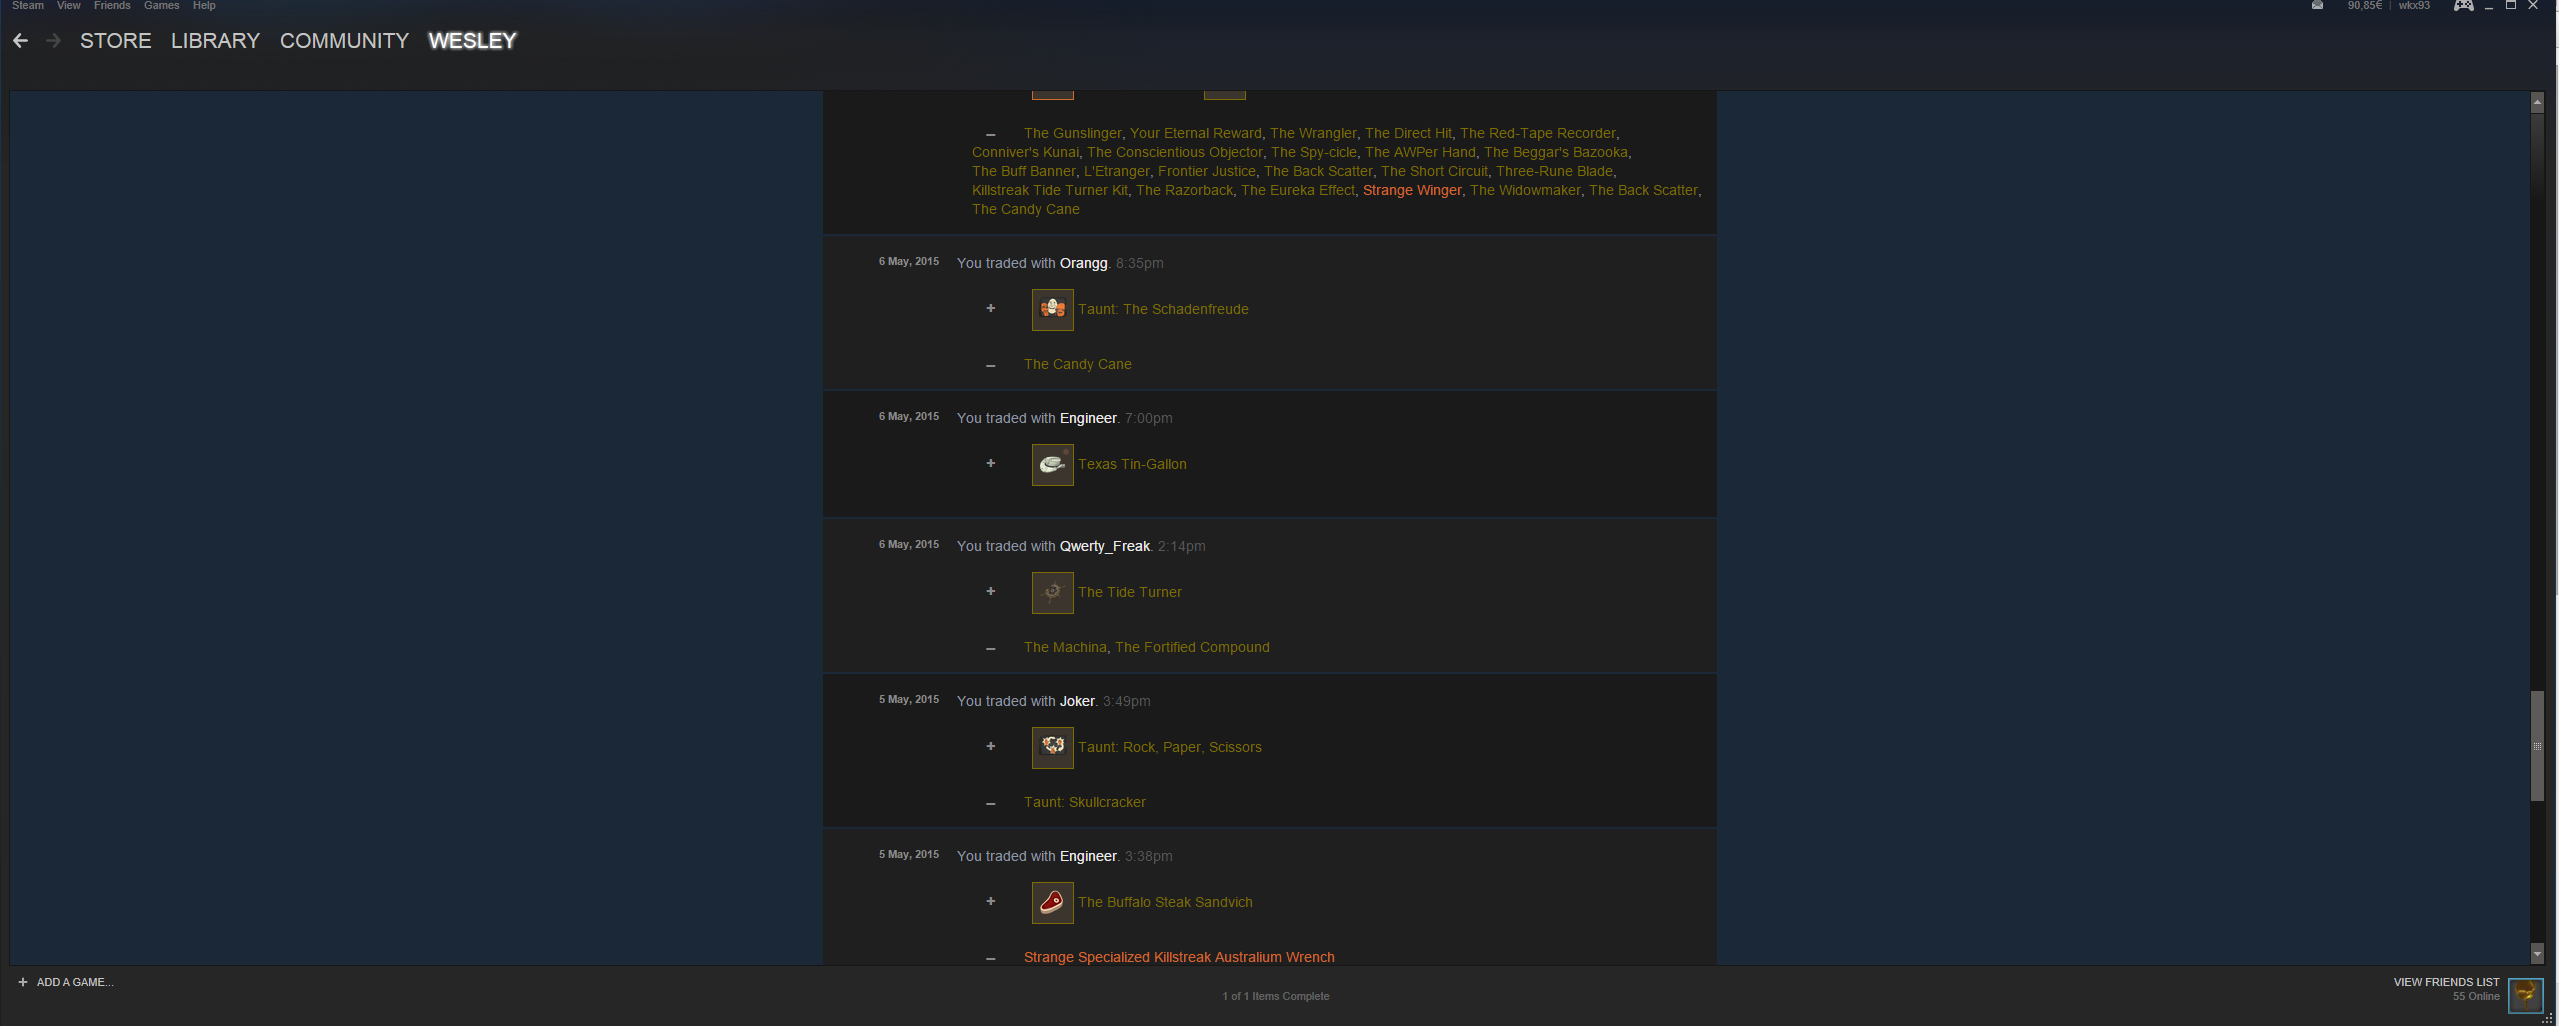Click the Strange Winger item link
The height and width of the screenshot is (1026, 2559).
(x=1412, y=190)
